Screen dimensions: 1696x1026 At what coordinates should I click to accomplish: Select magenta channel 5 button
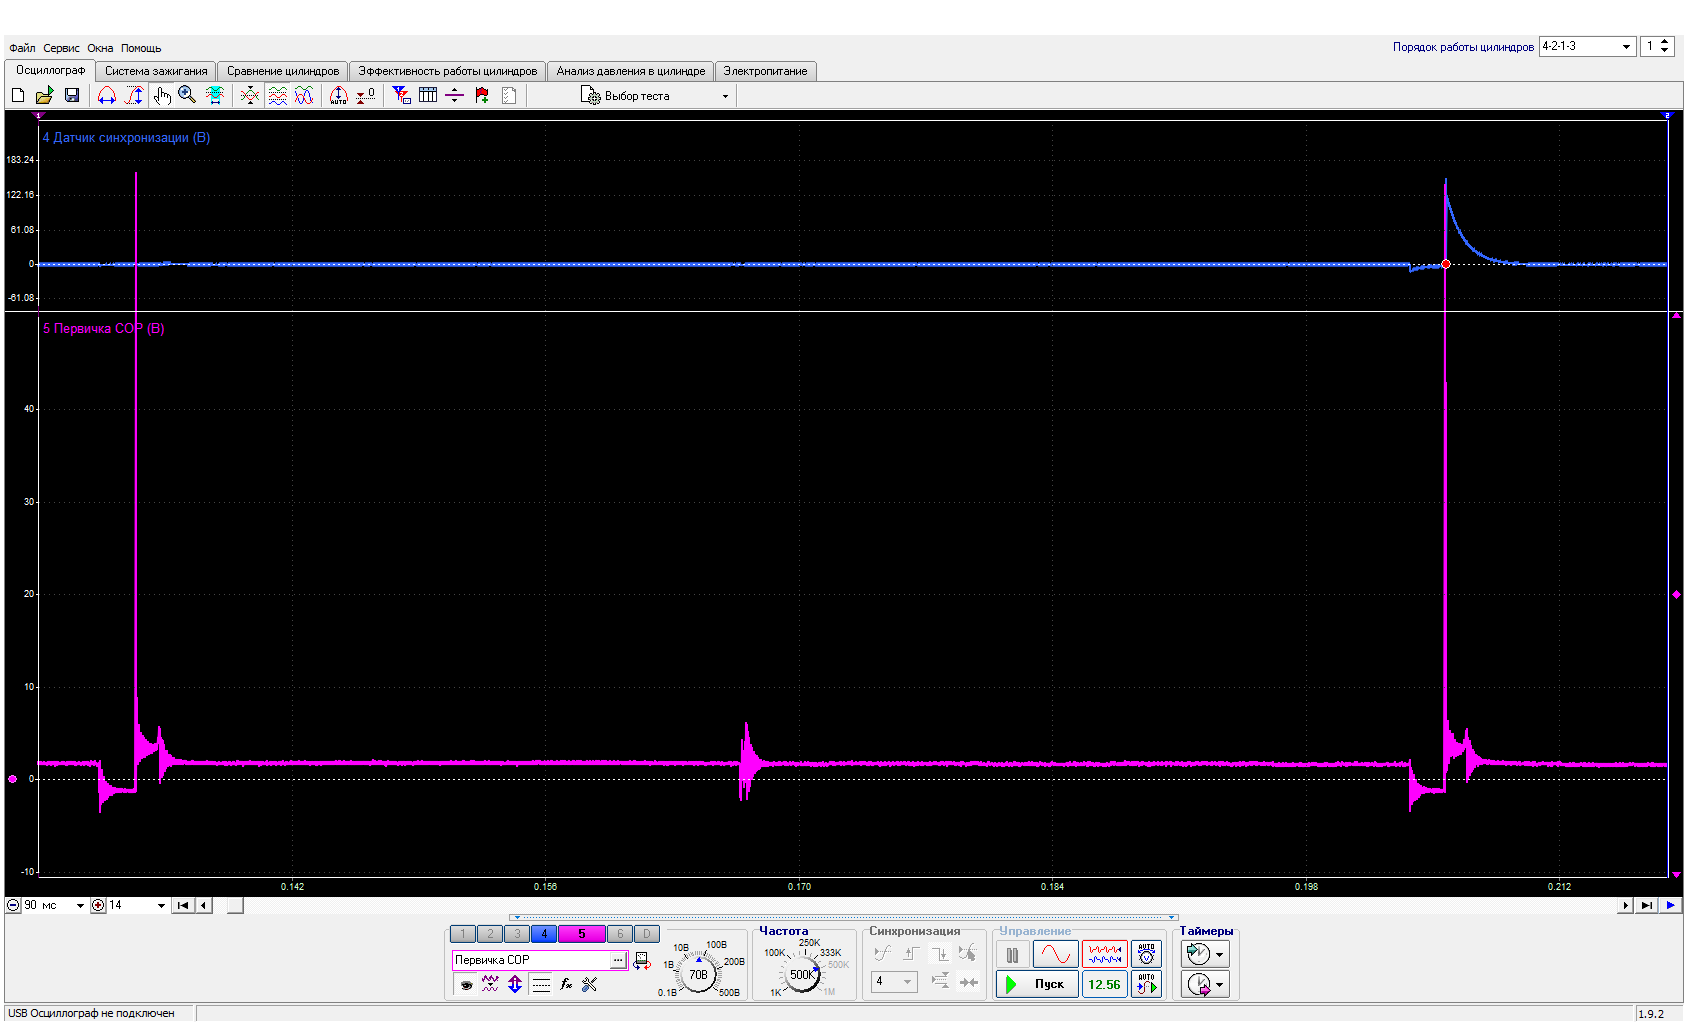click(582, 934)
